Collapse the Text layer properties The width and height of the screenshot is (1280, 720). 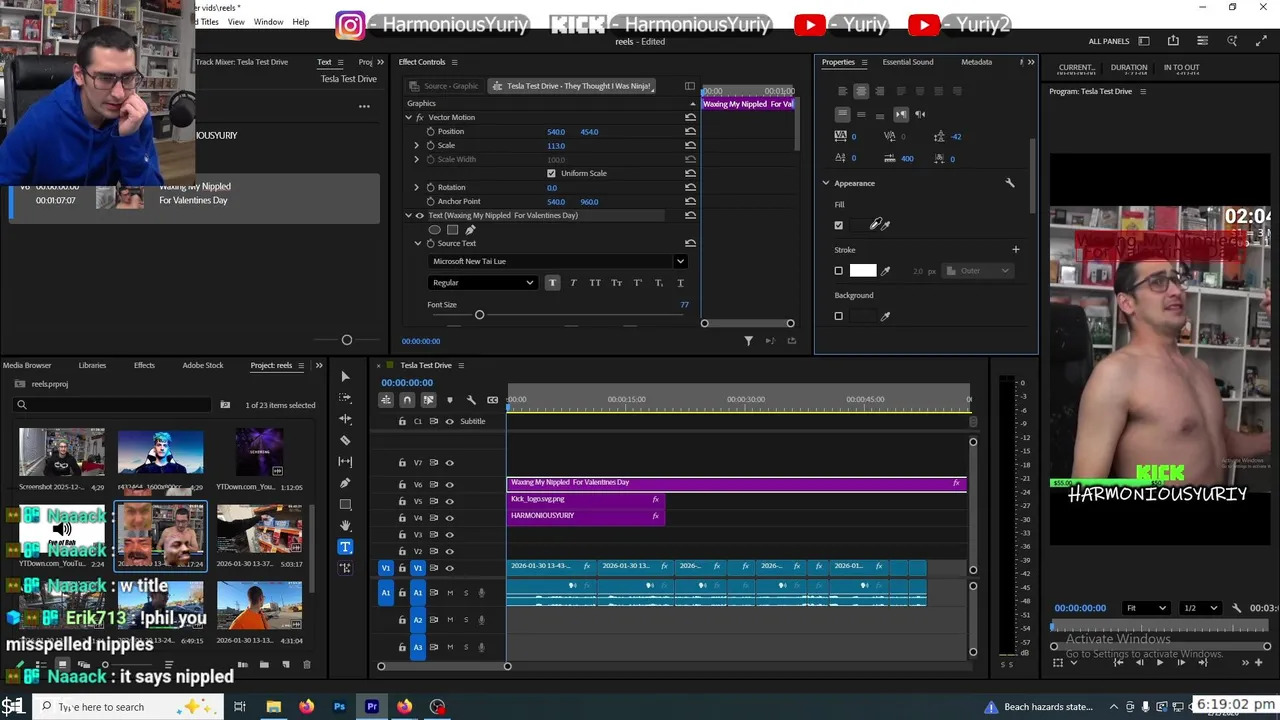click(x=408, y=216)
